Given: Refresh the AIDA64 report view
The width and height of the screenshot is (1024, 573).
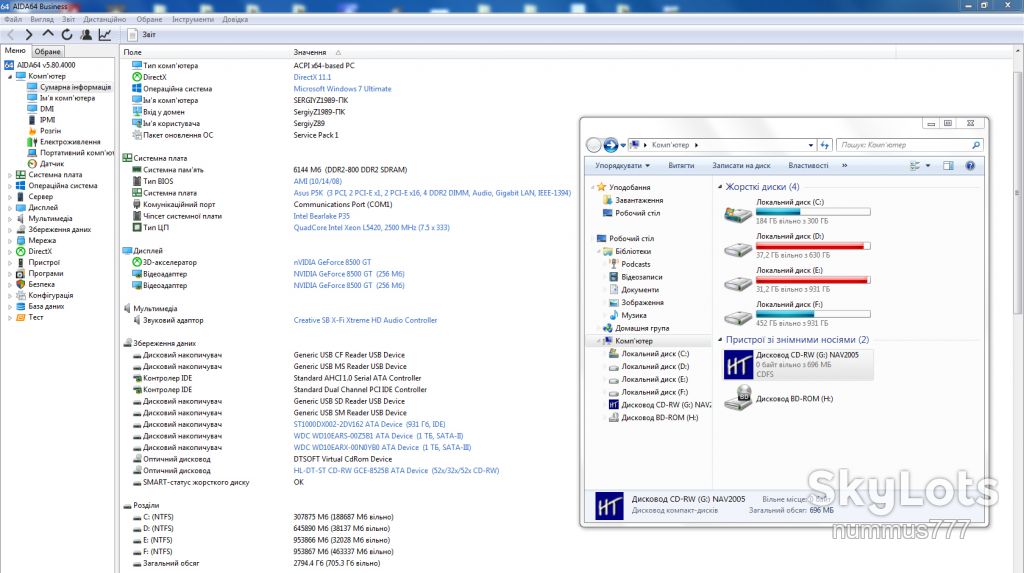Looking at the screenshot, I should (67, 35).
